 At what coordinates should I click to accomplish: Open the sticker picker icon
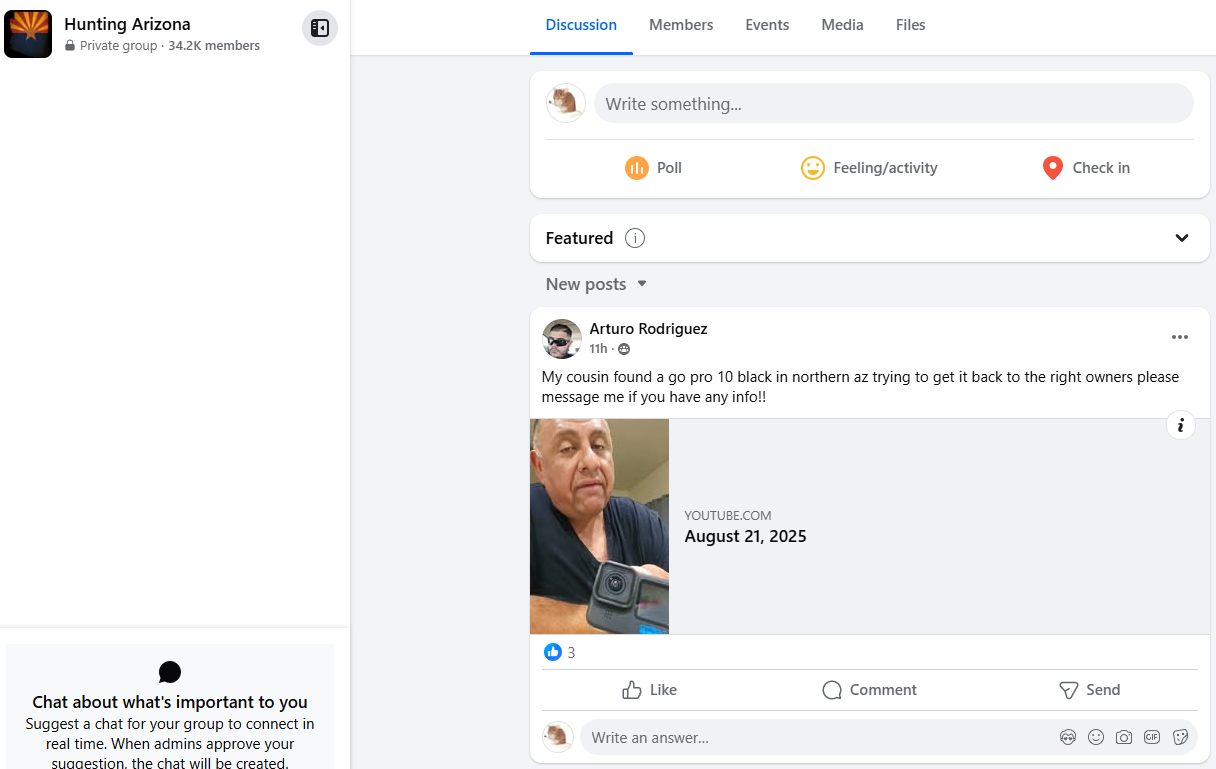tap(1180, 737)
